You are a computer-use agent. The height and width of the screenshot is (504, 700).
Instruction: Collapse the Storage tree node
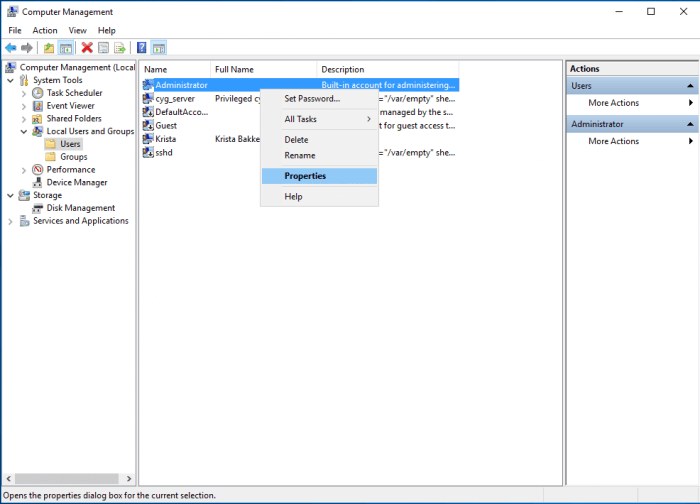pos(11,196)
